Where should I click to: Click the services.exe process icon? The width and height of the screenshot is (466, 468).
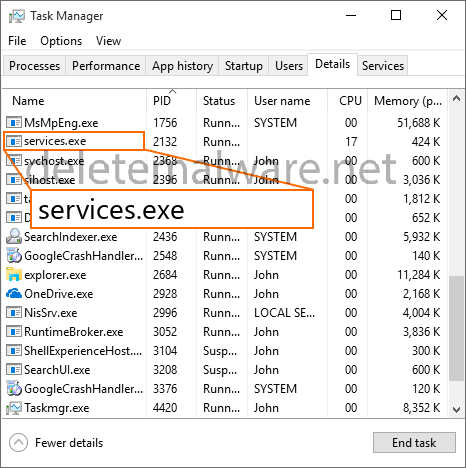click(x=14, y=141)
